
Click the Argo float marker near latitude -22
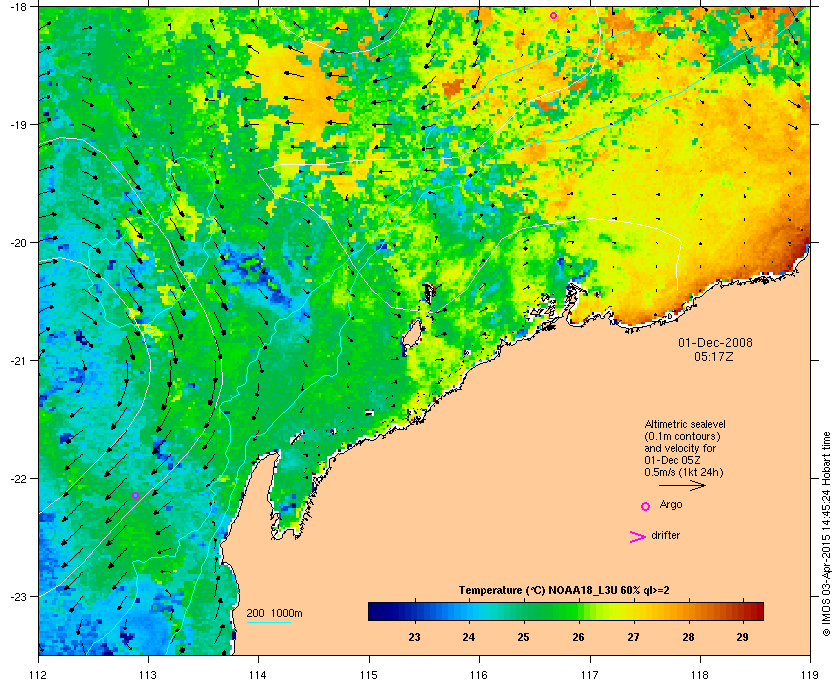[136, 495]
